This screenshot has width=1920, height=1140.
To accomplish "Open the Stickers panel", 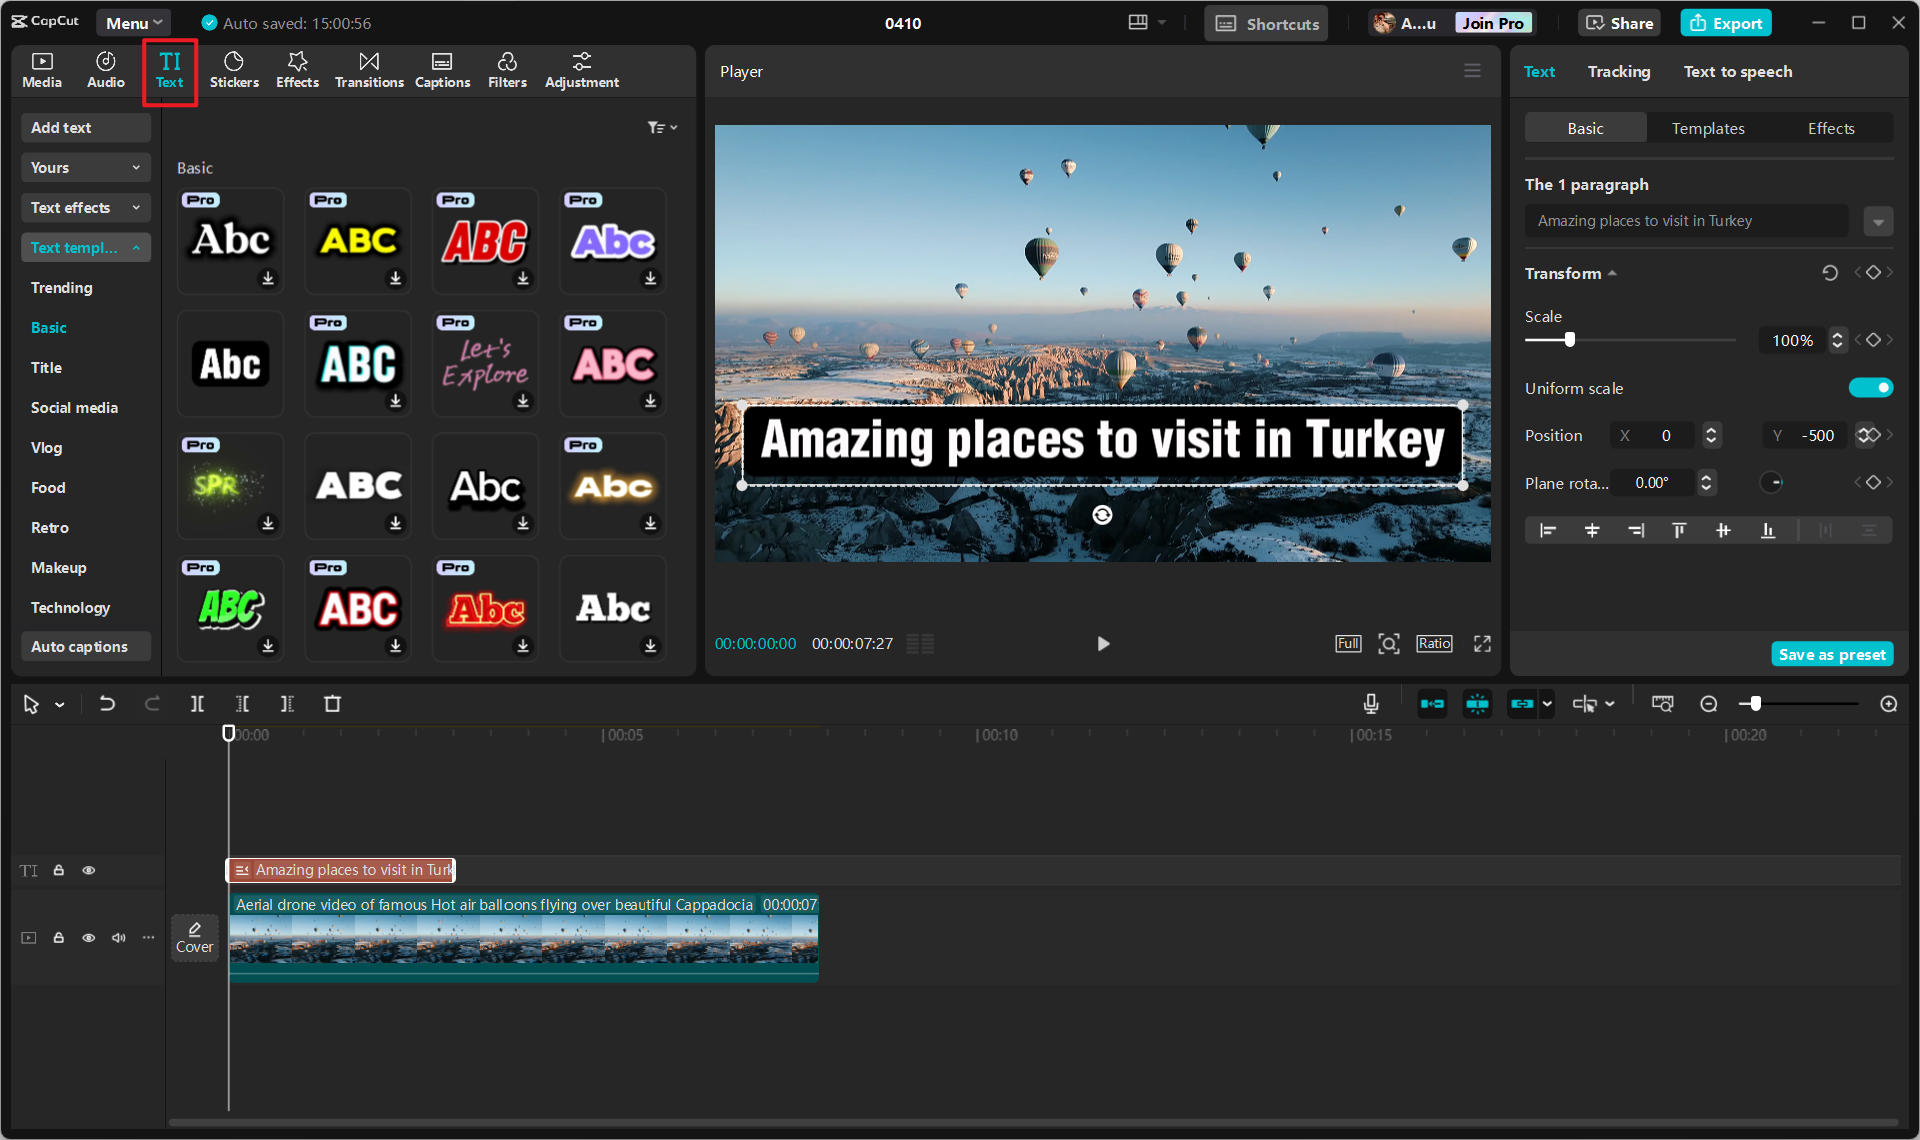I will pyautogui.click(x=234, y=70).
